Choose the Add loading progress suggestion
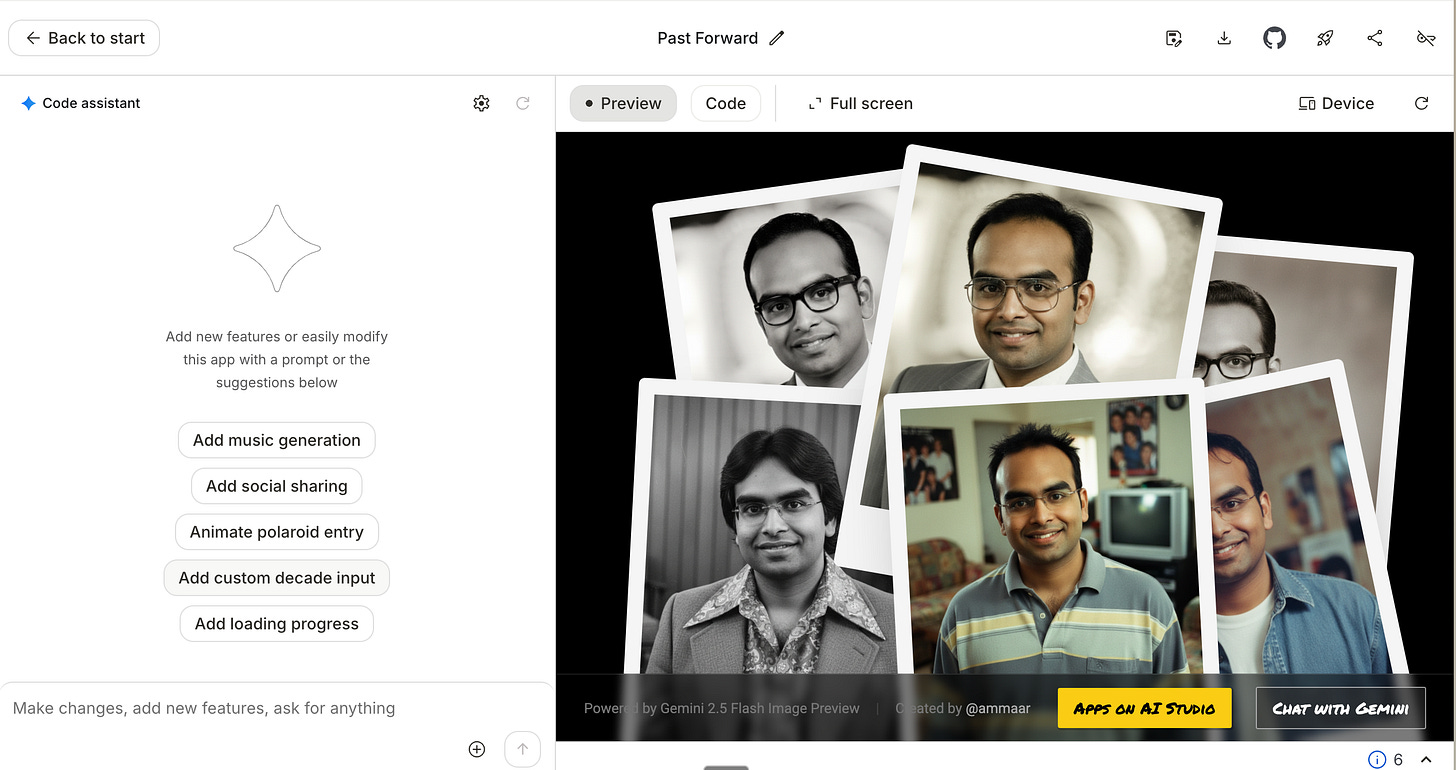 pos(277,624)
